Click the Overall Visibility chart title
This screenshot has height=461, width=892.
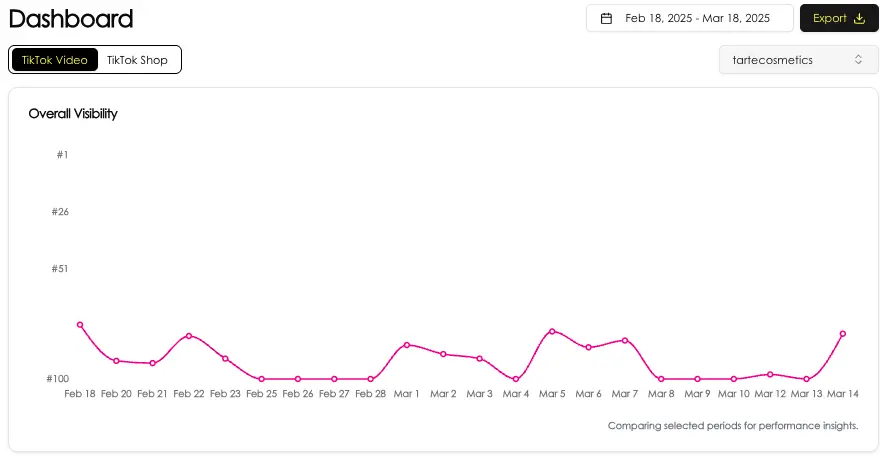tap(73, 114)
